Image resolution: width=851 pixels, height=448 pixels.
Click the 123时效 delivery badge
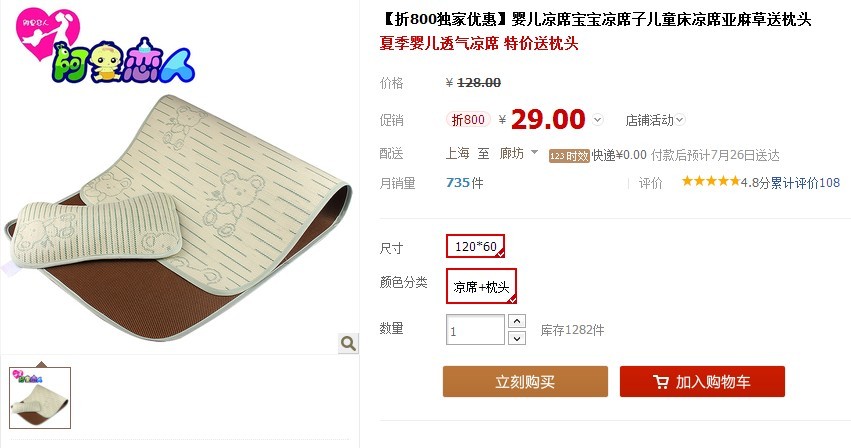[569, 156]
